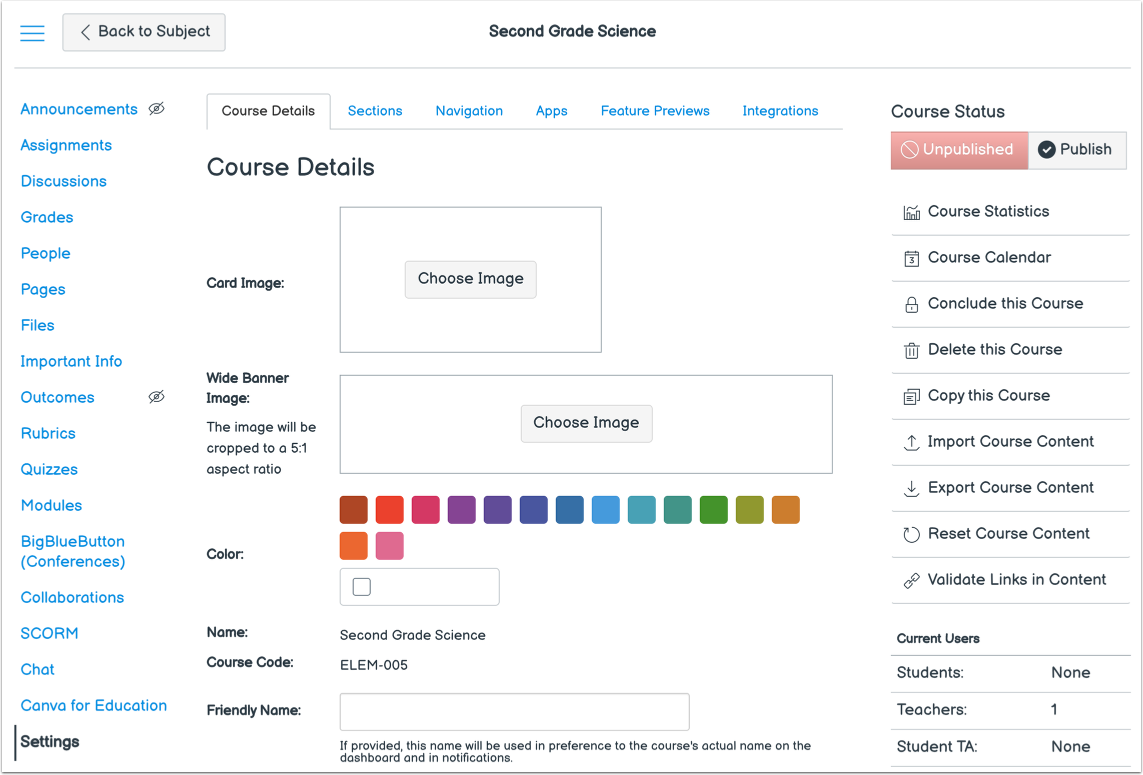The width and height of the screenshot is (1143, 775).
Task: Open the Course Statistics link
Action: (988, 211)
